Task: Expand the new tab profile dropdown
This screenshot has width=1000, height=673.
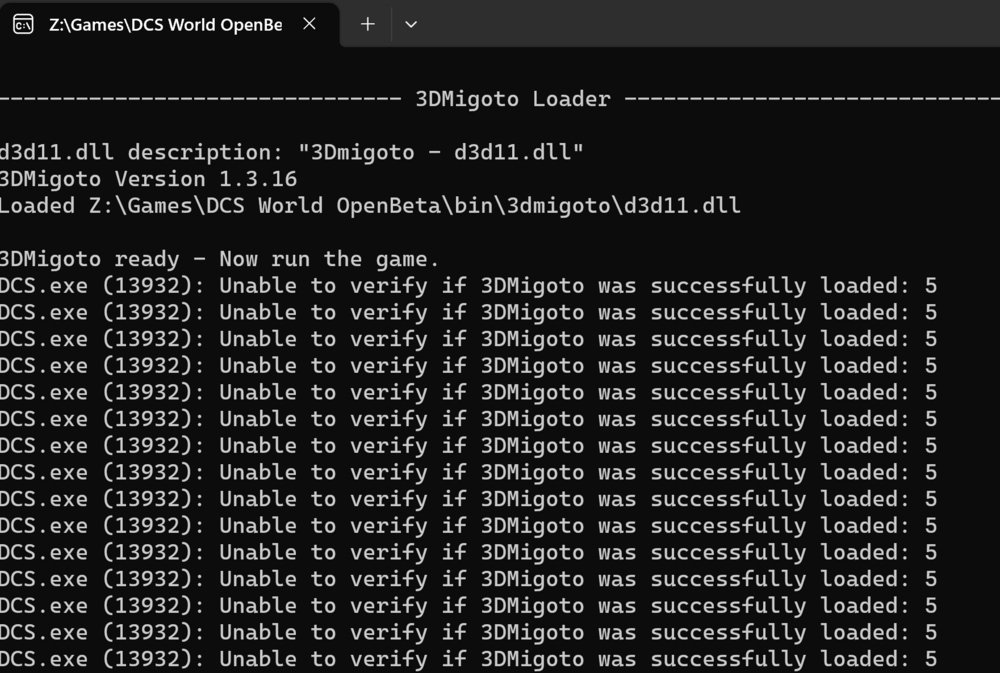Action: click(x=411, y=25)
